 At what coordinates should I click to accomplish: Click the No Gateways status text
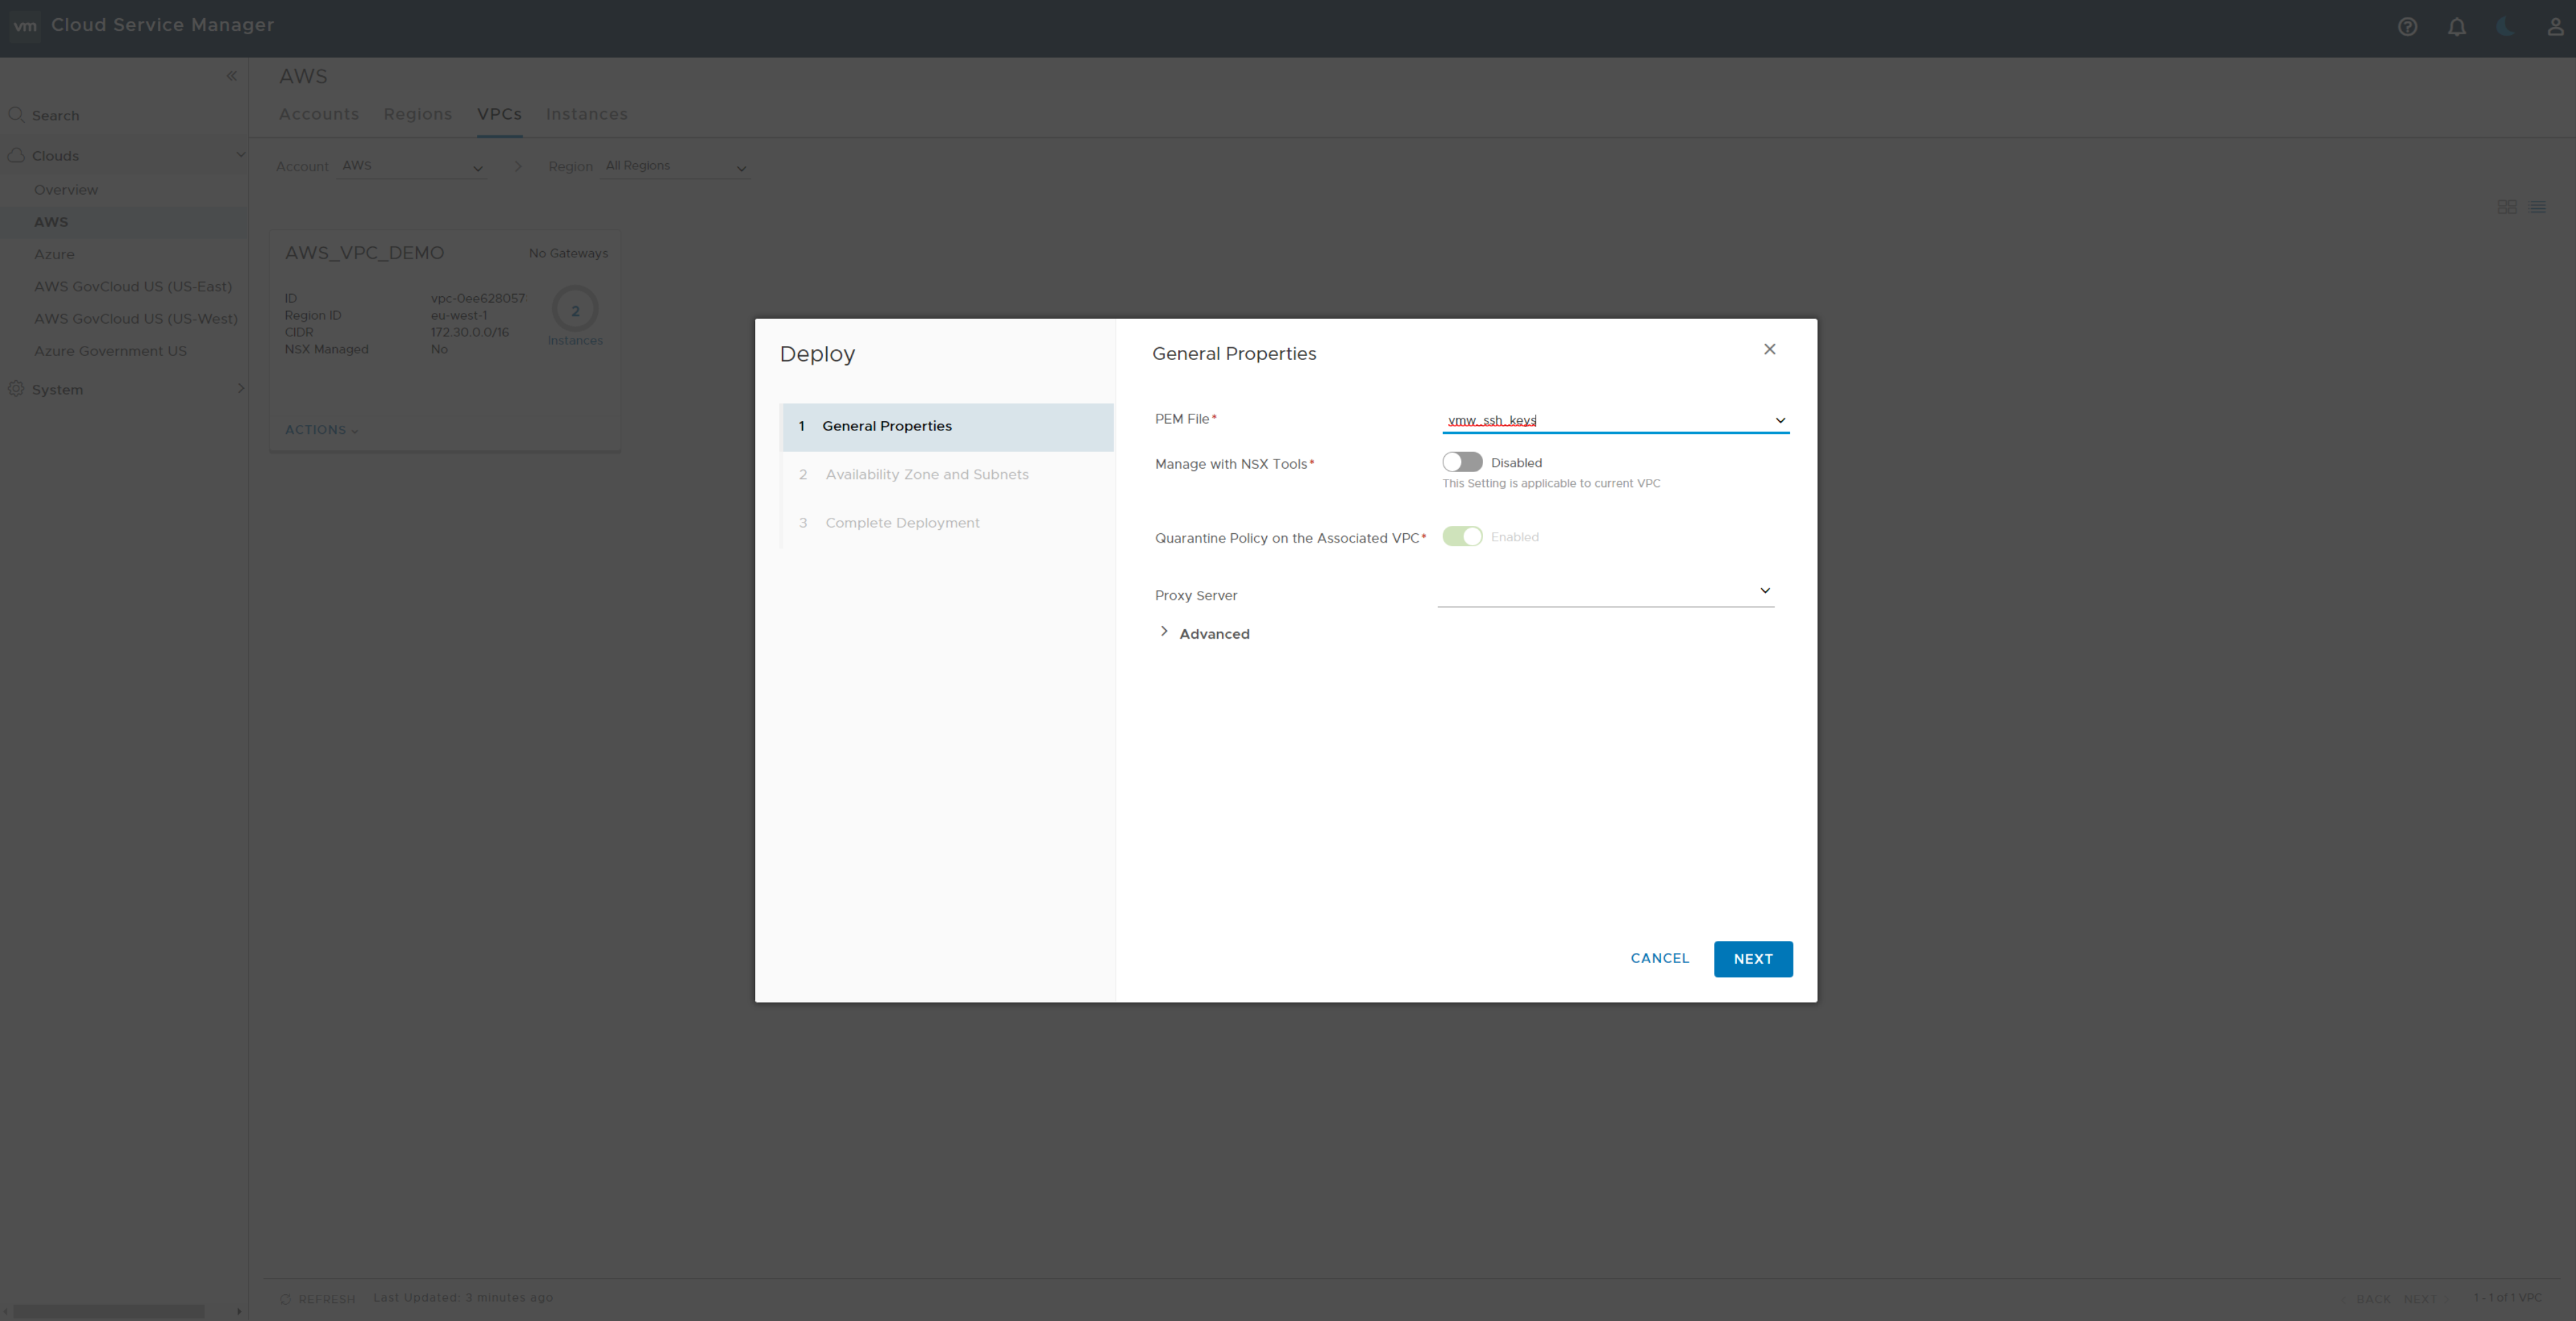coord(568,253)
